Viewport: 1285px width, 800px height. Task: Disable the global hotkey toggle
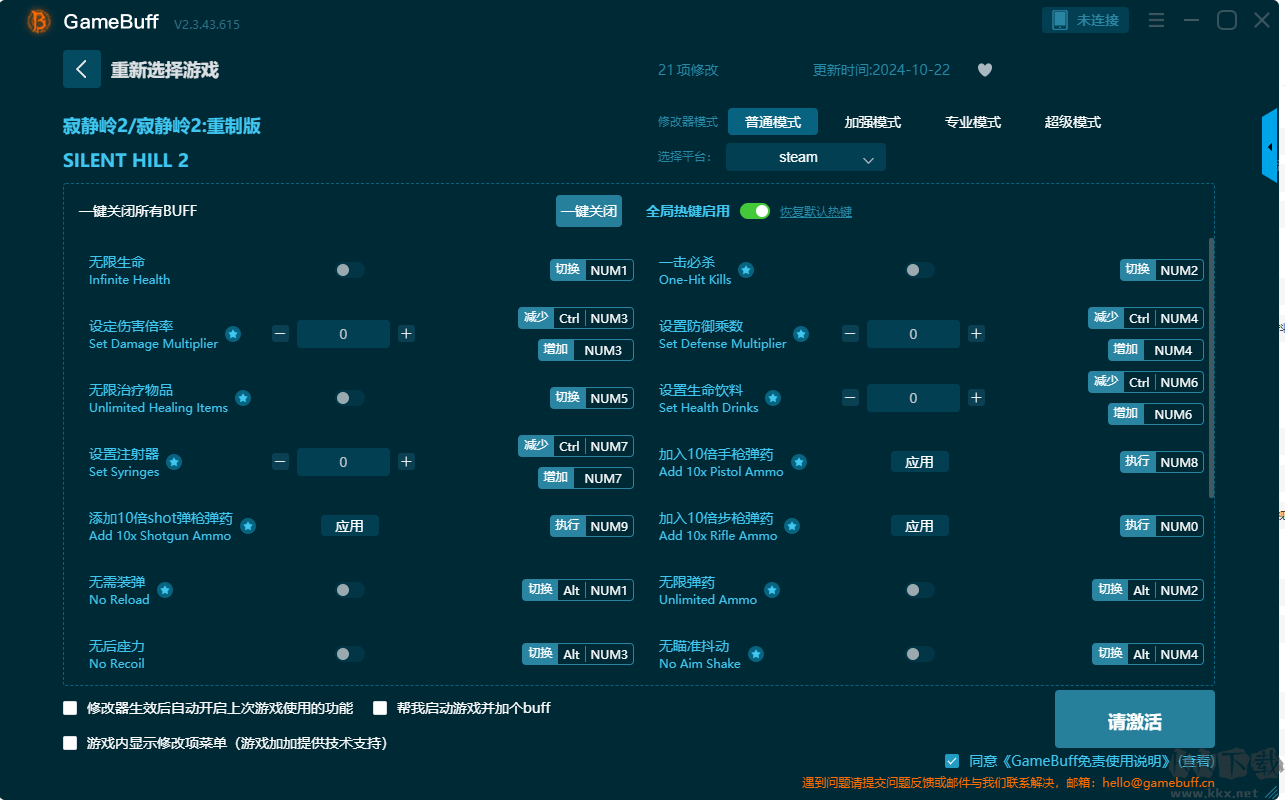(755, 211)
